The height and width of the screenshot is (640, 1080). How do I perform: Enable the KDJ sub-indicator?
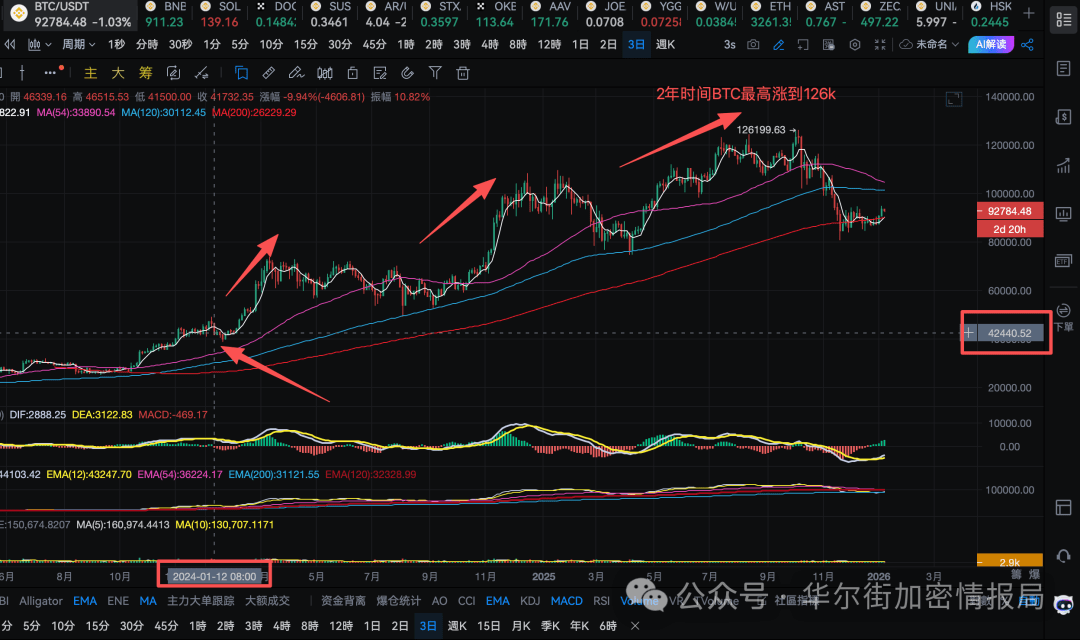[x=530, y=601]
